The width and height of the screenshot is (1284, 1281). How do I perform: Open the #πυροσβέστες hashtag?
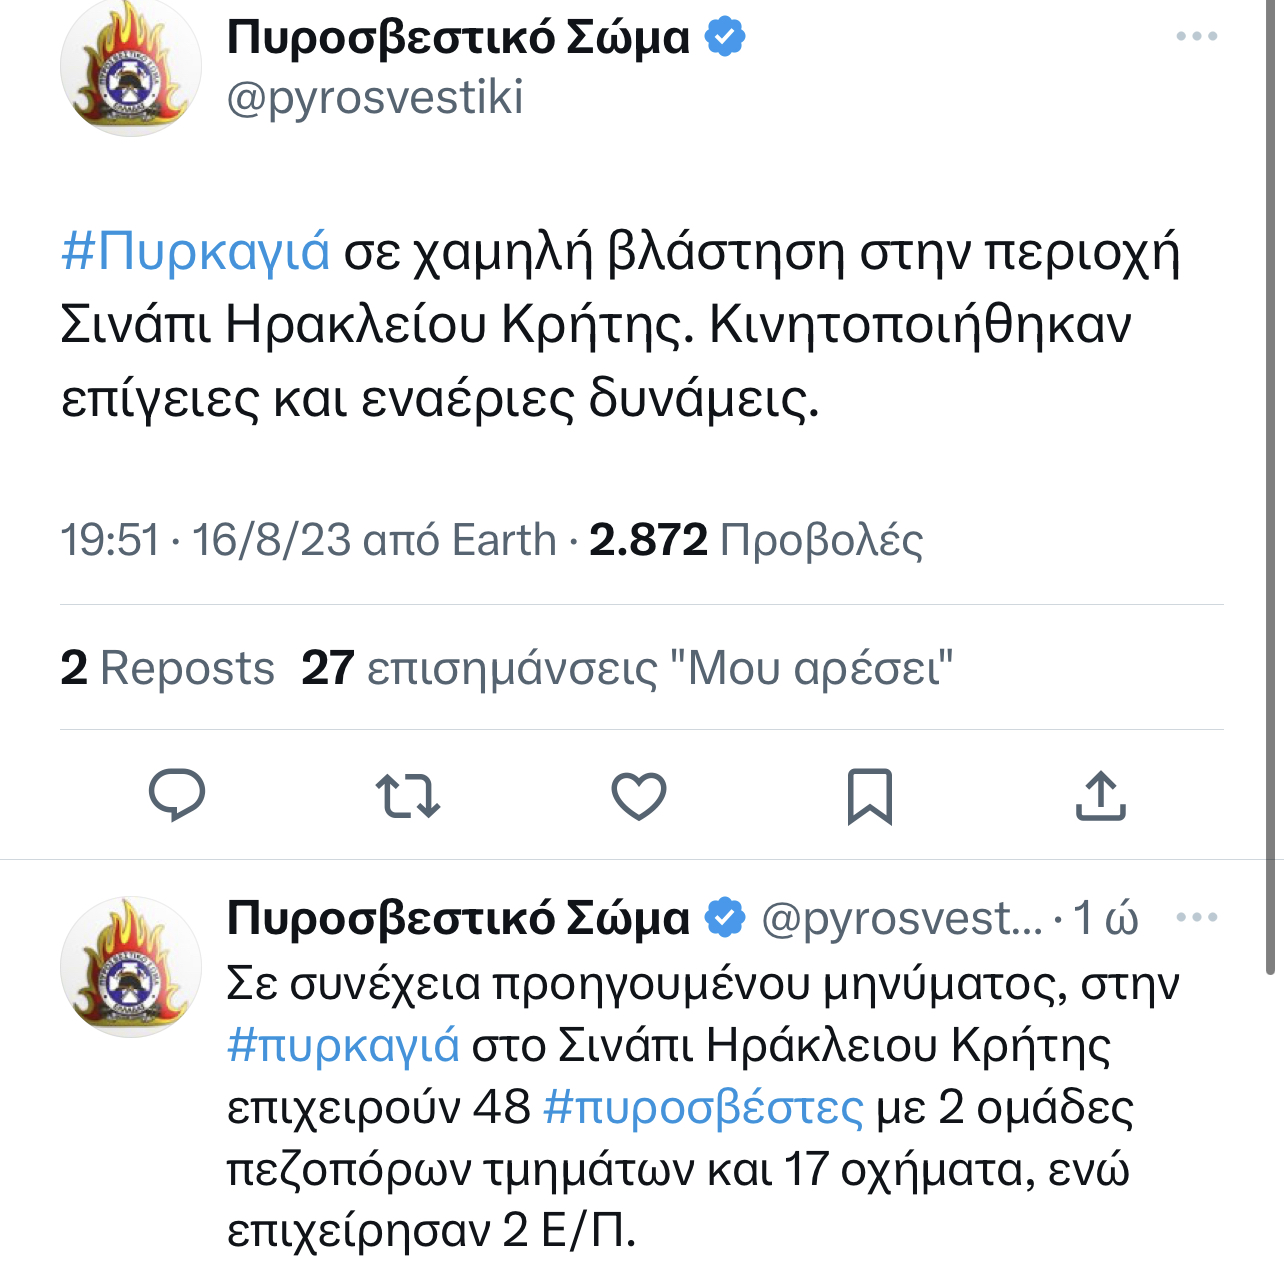(703, 1107)
